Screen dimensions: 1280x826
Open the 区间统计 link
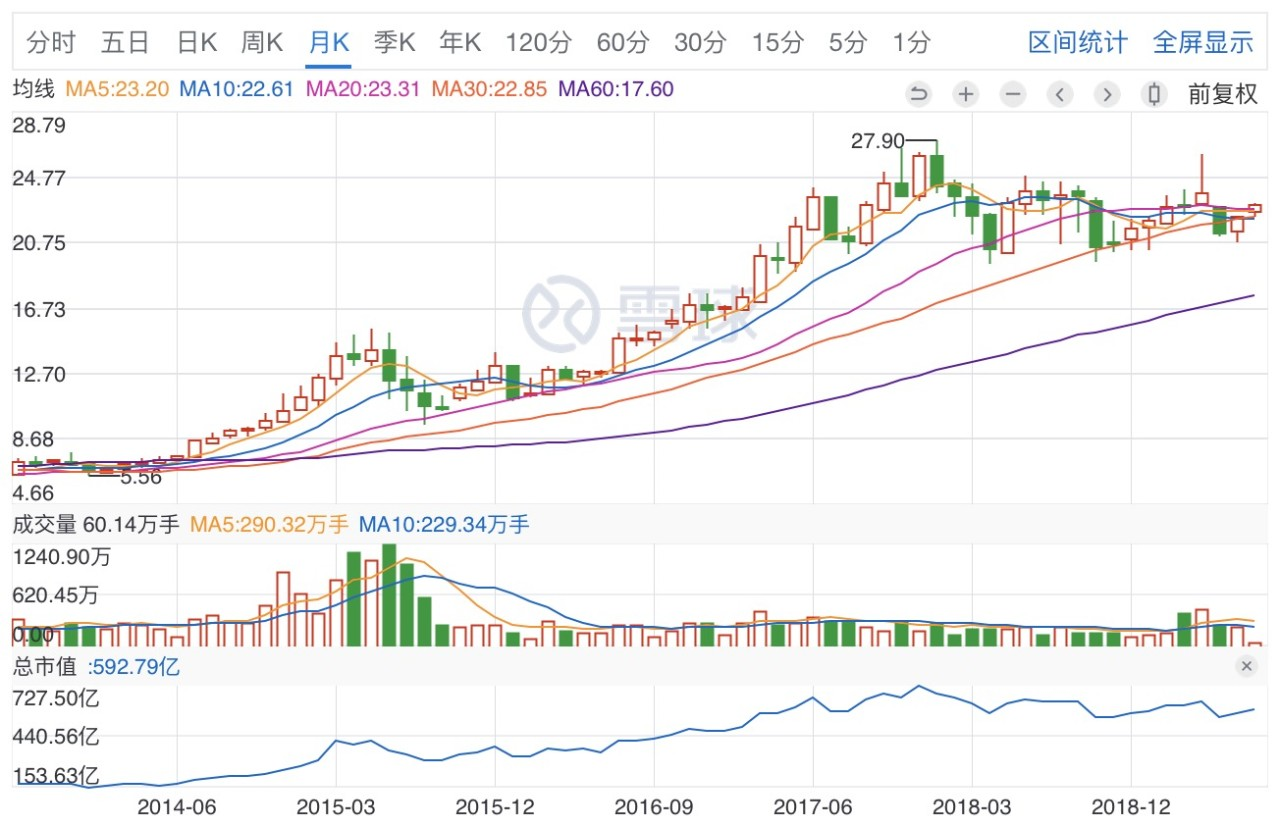(1077, 42)
